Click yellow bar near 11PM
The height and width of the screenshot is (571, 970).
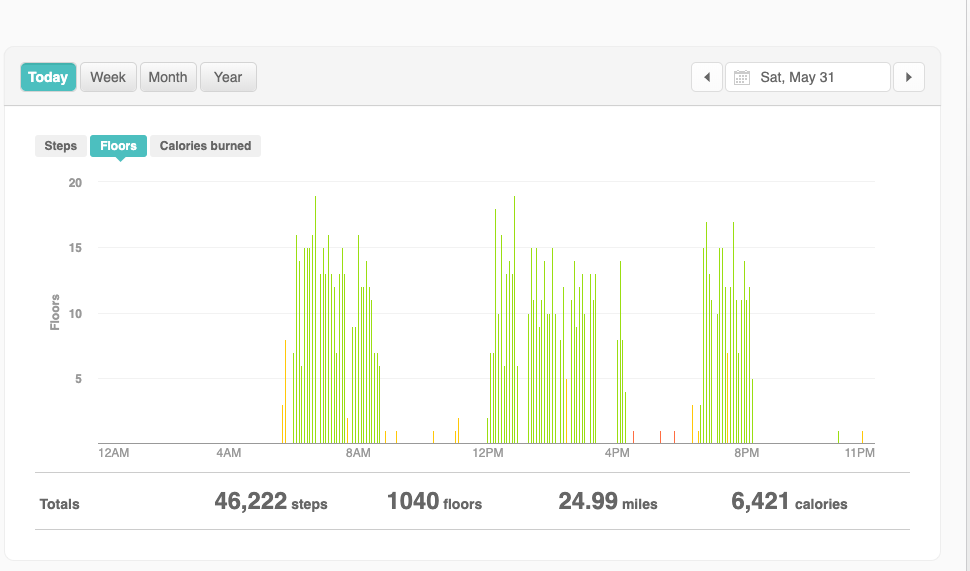point(862,437)
